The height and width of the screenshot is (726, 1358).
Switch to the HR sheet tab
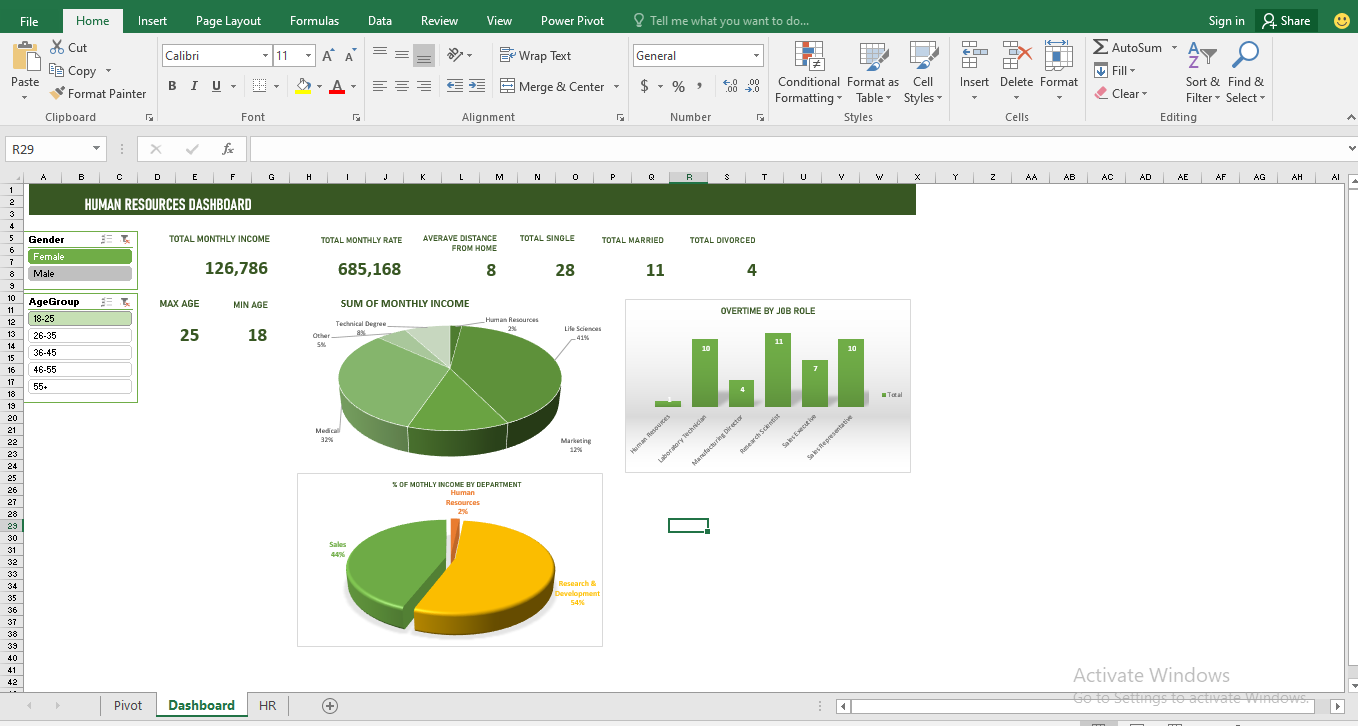click(267, 706)
